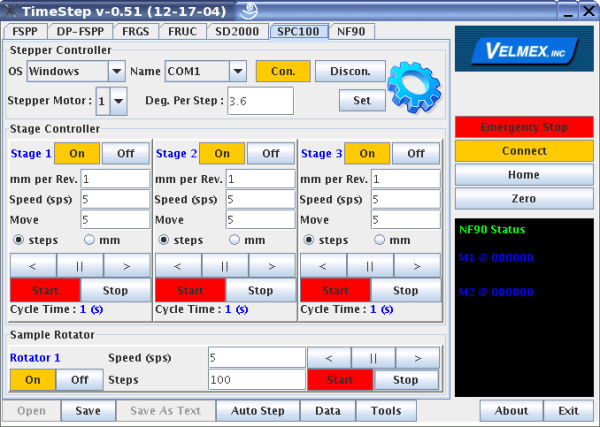The image size is (600, 427).
Task: Open the Stepper Motor number dropdown
Action: point(119,101)
